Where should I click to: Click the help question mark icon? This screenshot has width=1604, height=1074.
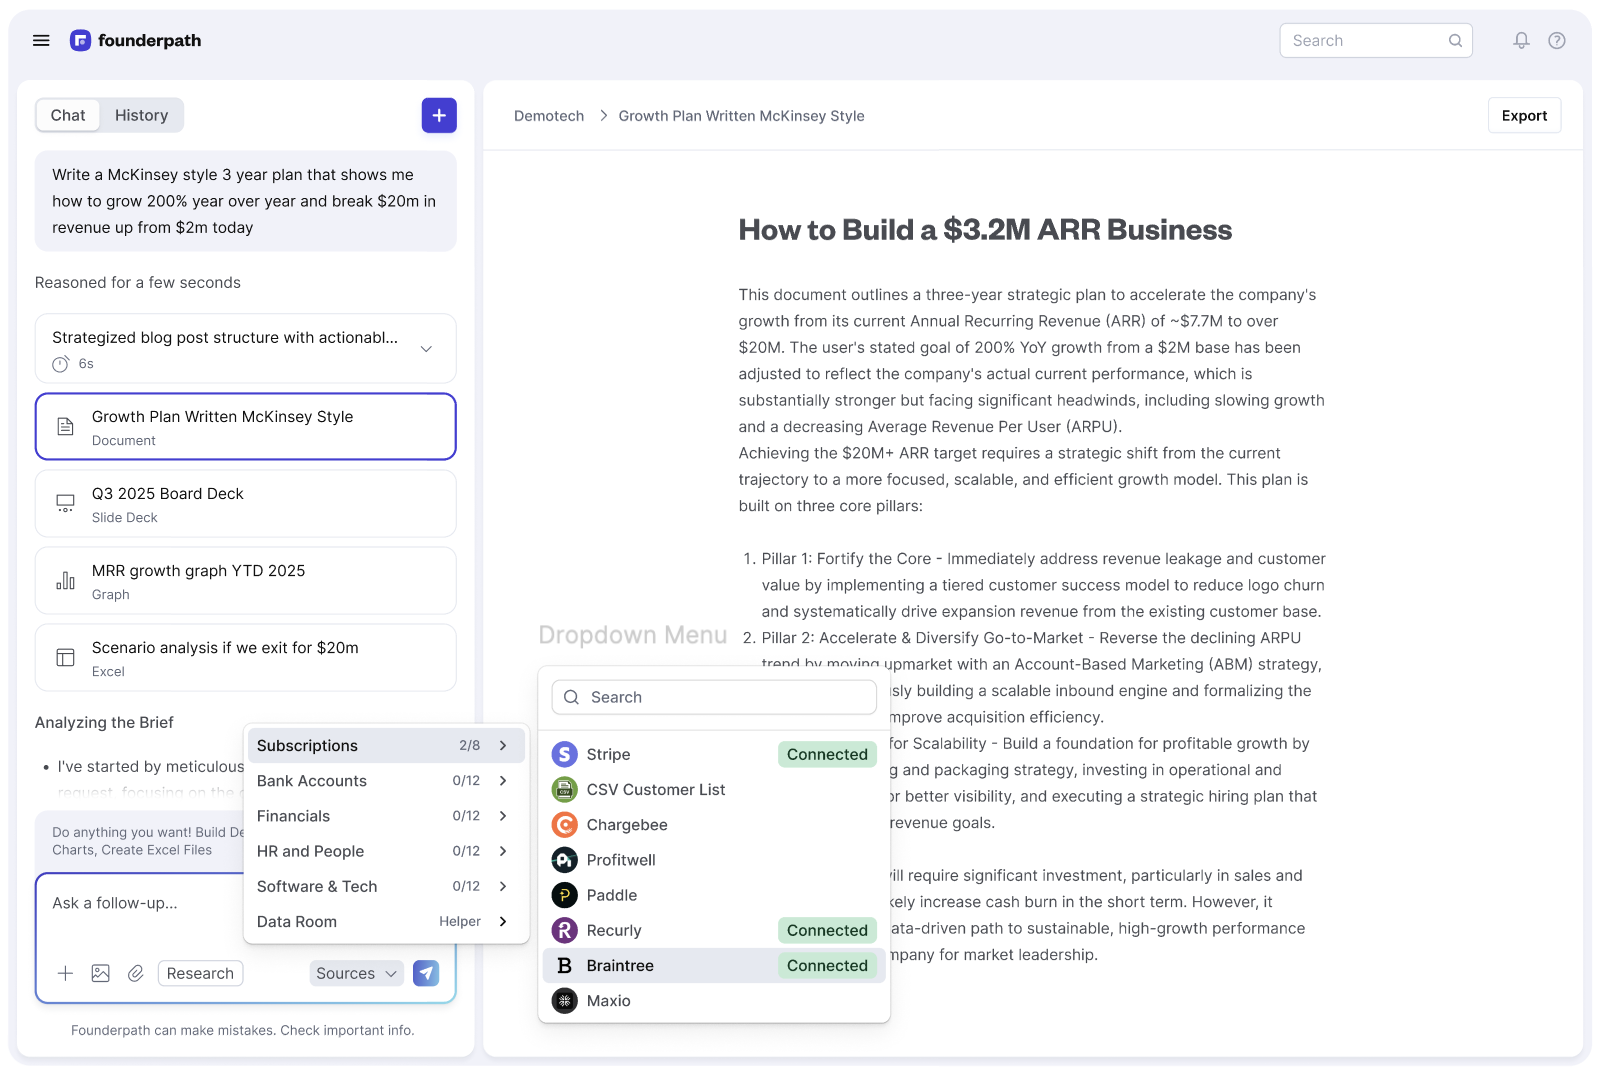click(1557, 40)
